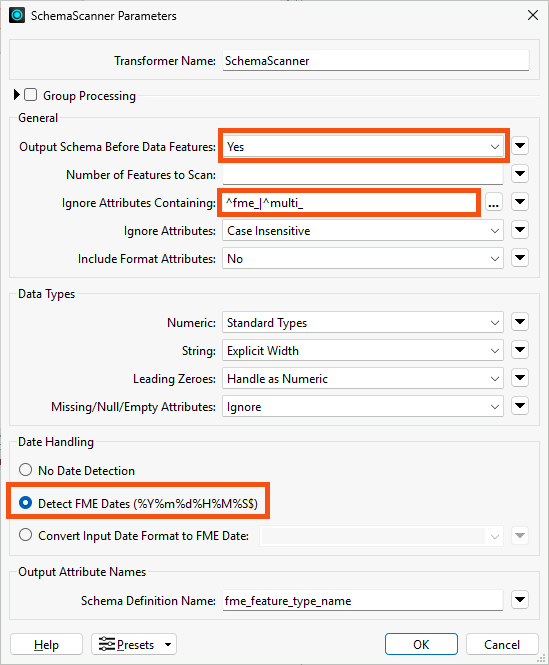This screenshot has width=549, height=665.
Task: Edit the Schema Definition Name field
Action: point(363,601)
